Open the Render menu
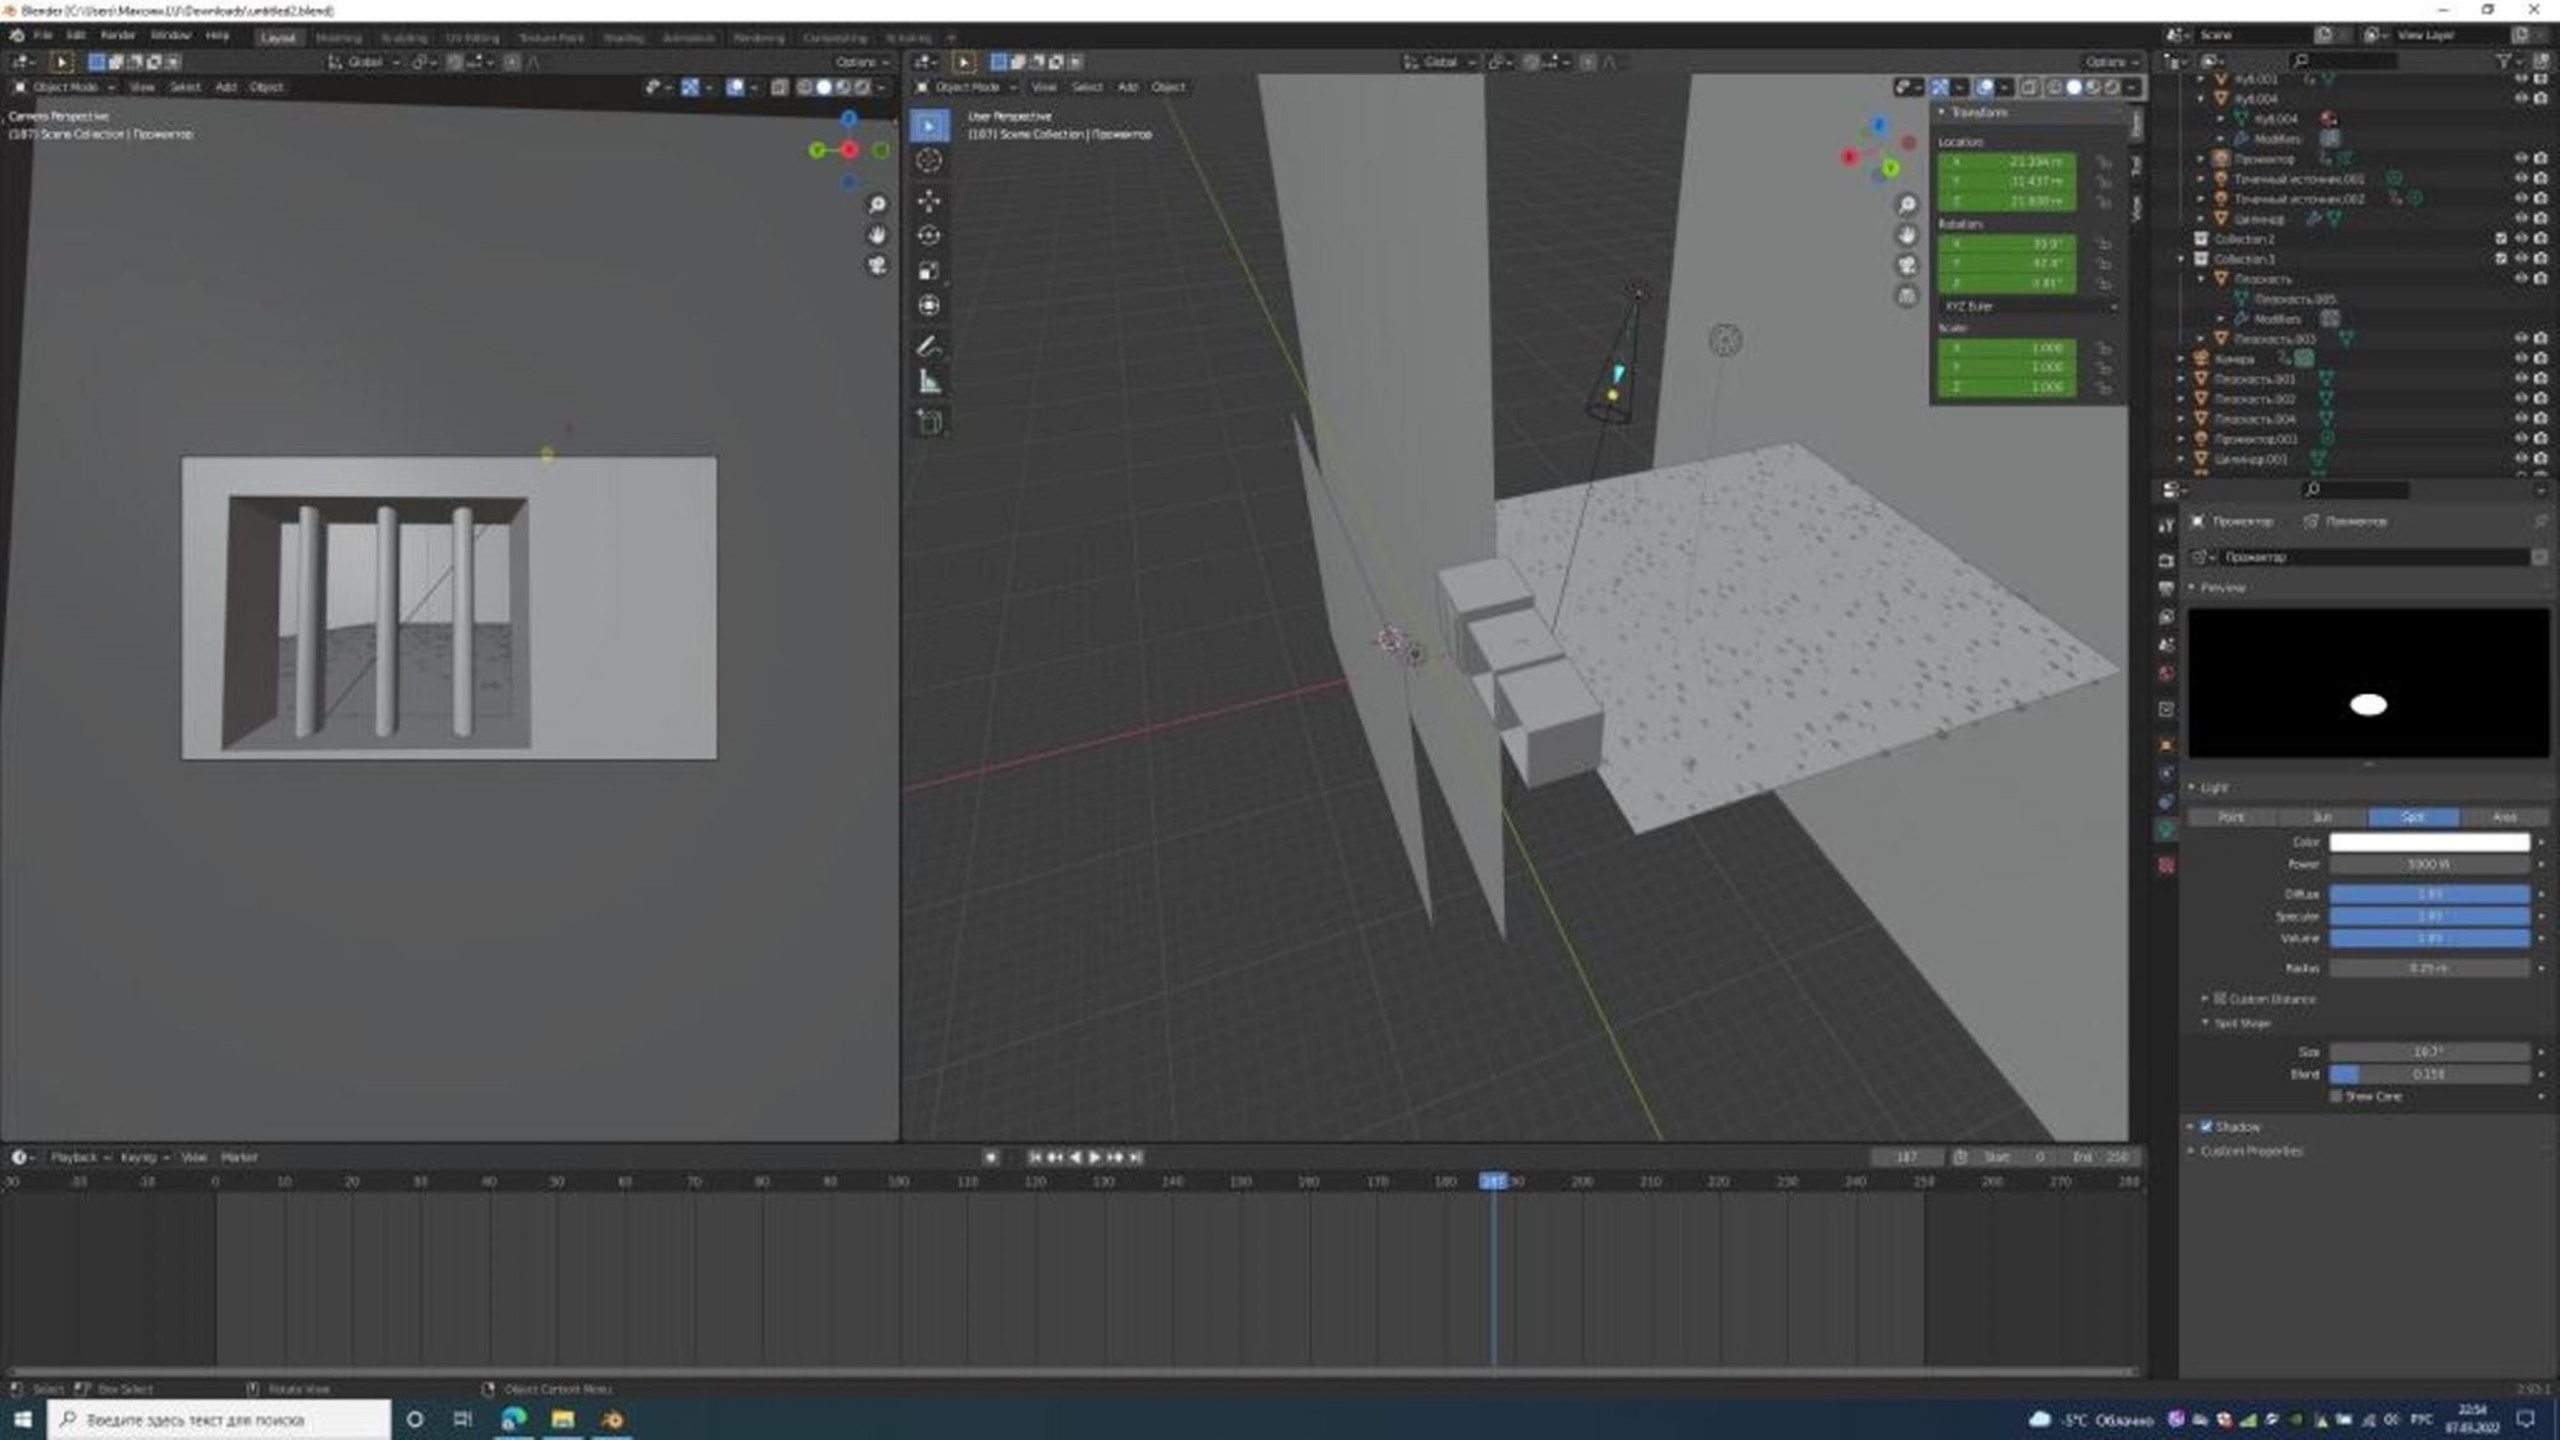2560x1440 pixels. click(117, 35)
